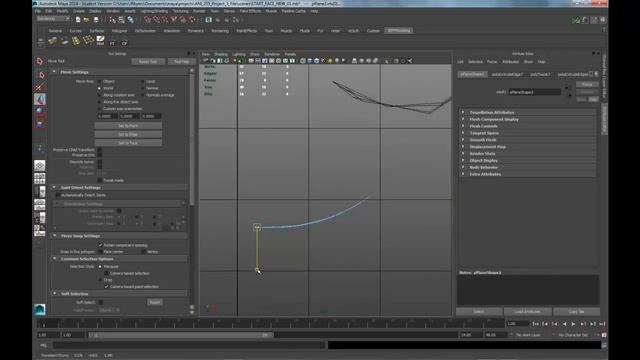Collapse the Move Snap Settings section

(54, 236)
